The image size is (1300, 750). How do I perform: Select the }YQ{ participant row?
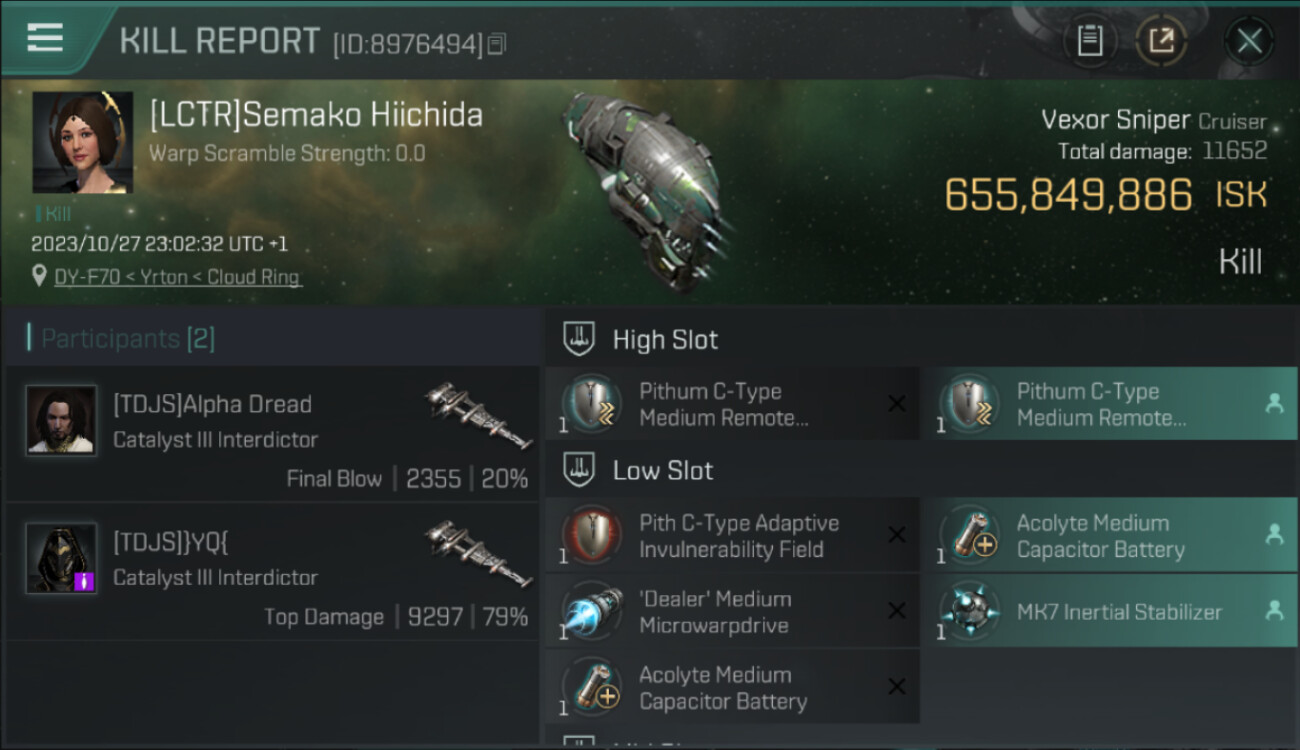click(x=272, y=572)
